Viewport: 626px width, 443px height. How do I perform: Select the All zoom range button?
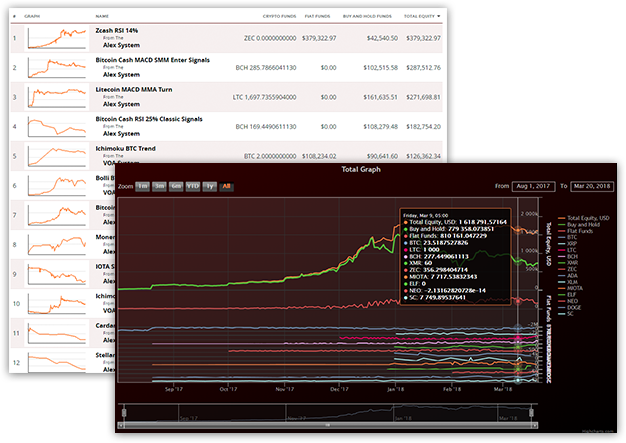coord(226,186)
